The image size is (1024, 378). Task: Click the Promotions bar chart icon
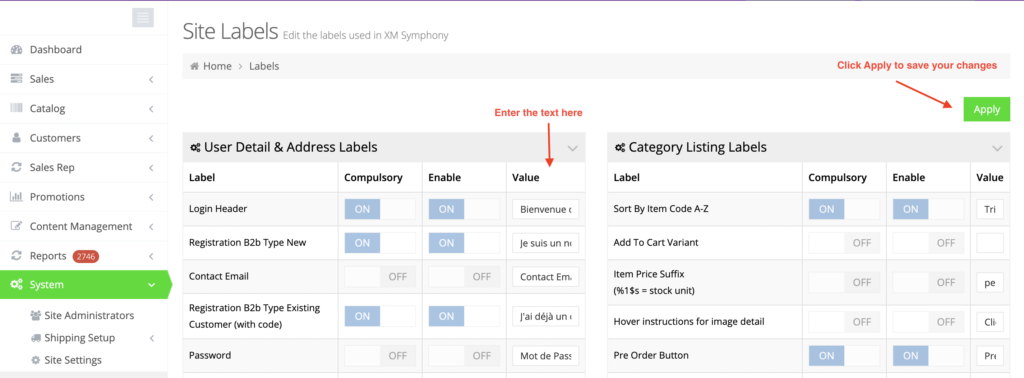coord(17,197)
